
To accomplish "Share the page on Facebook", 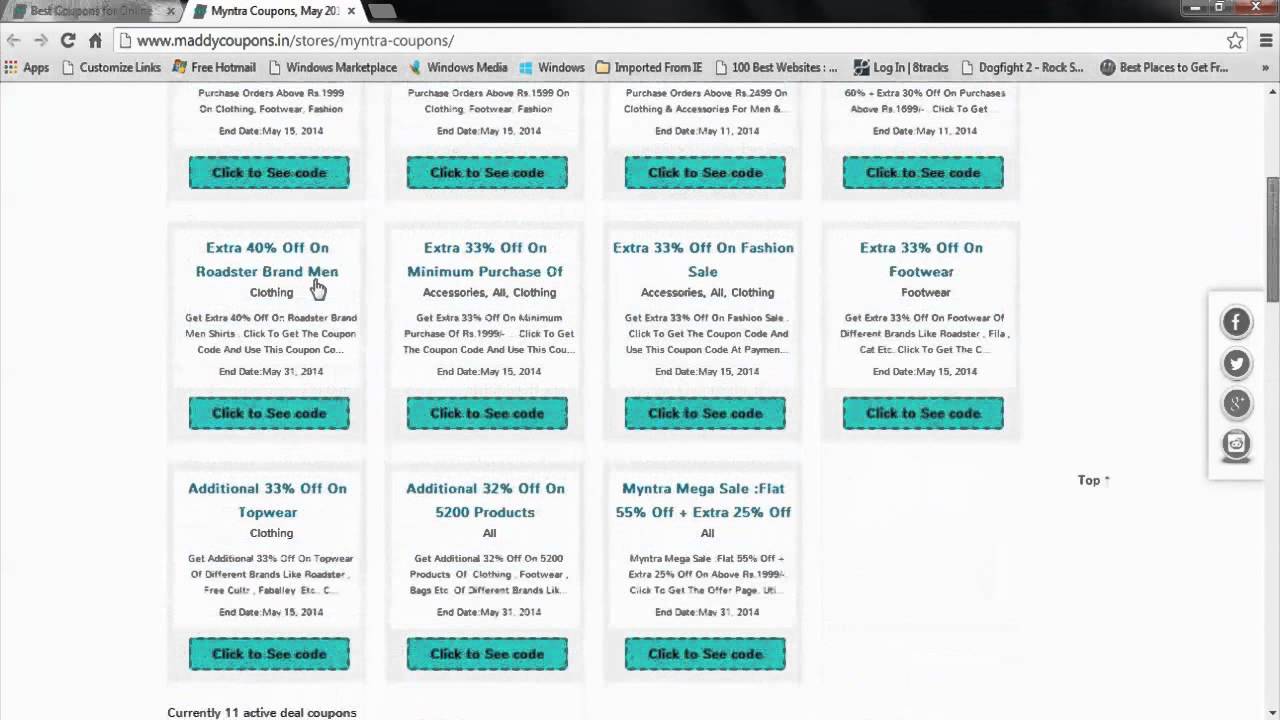I will tap(1236, 322).
